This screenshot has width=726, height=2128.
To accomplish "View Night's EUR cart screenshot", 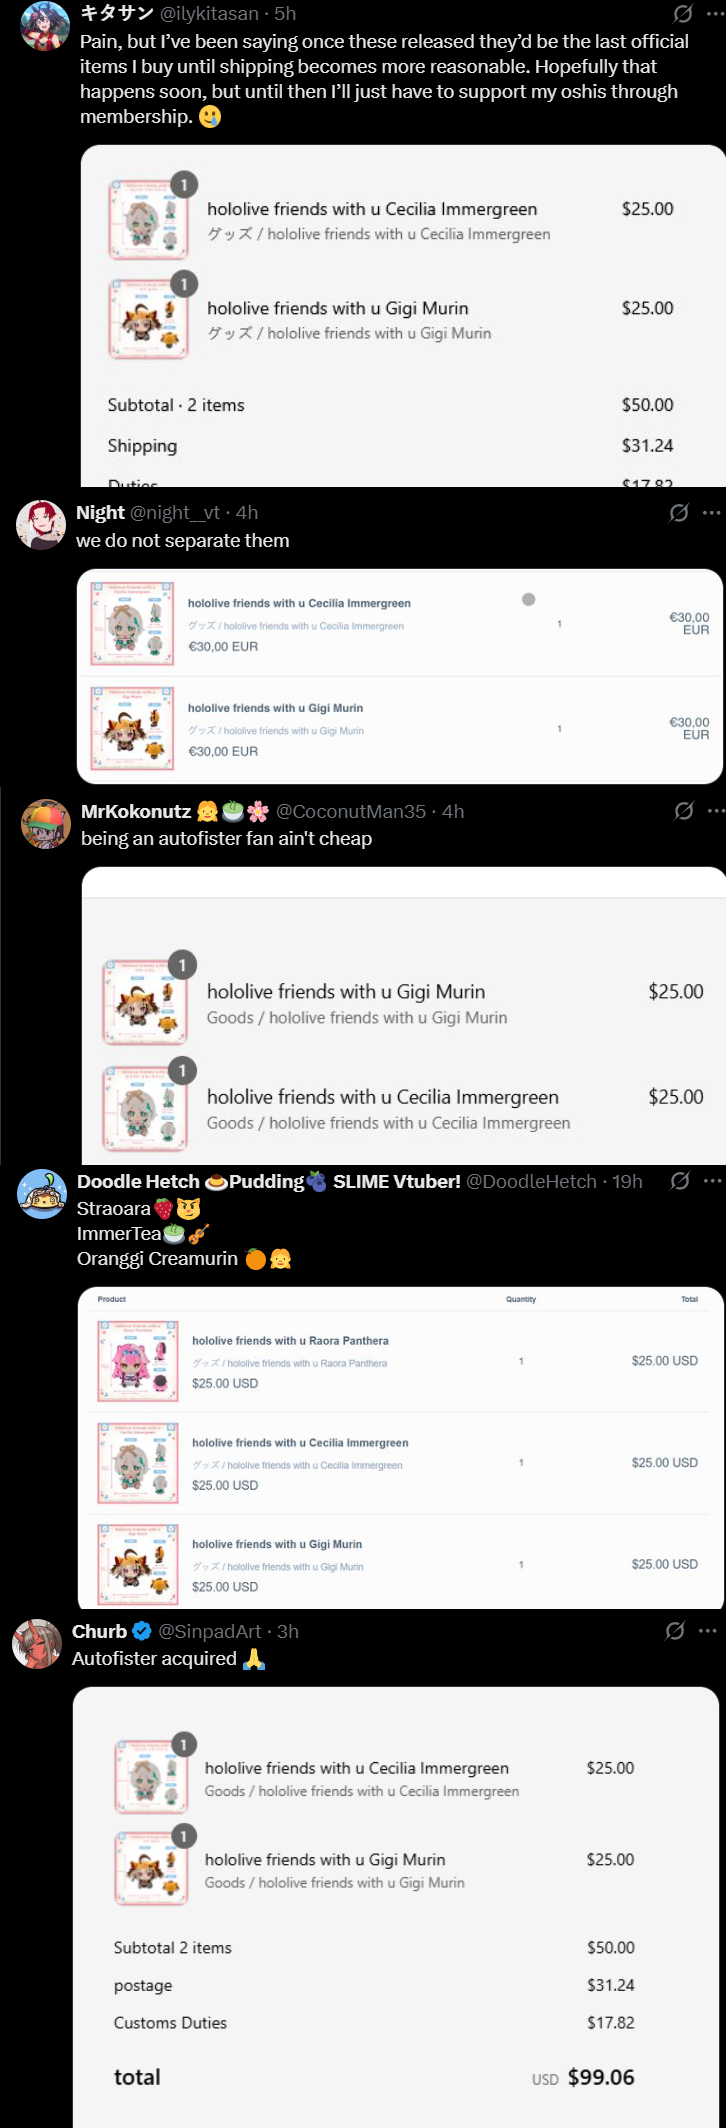I will click(x=400, y=677).
